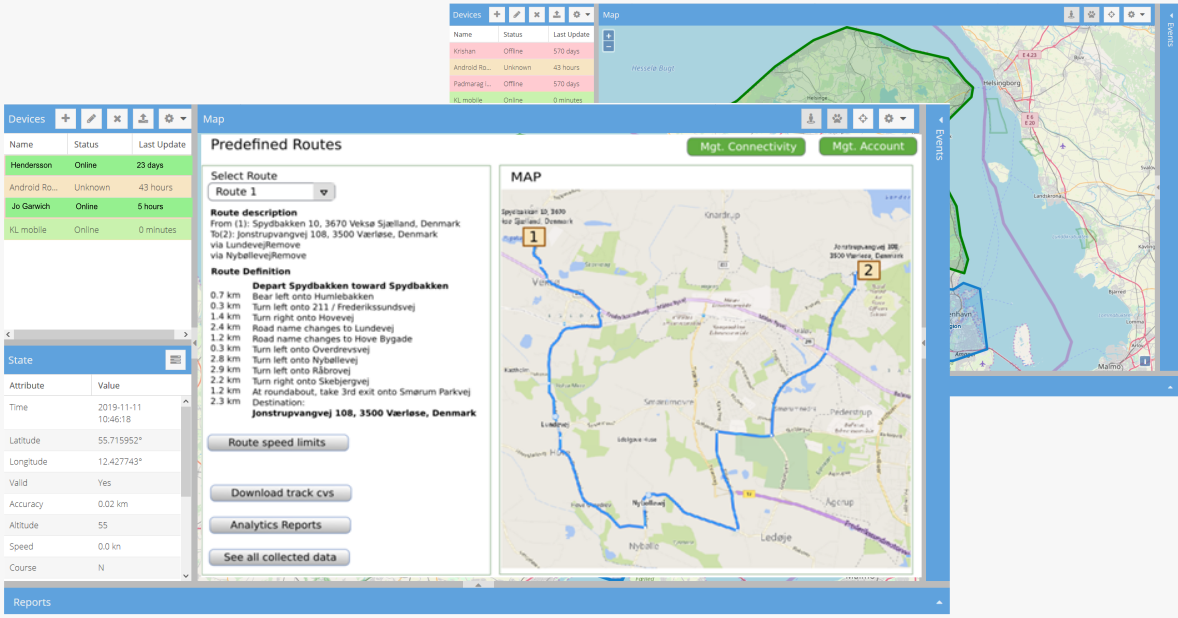Click the pencil edit icon in front Devices panel

coord(91,119)
